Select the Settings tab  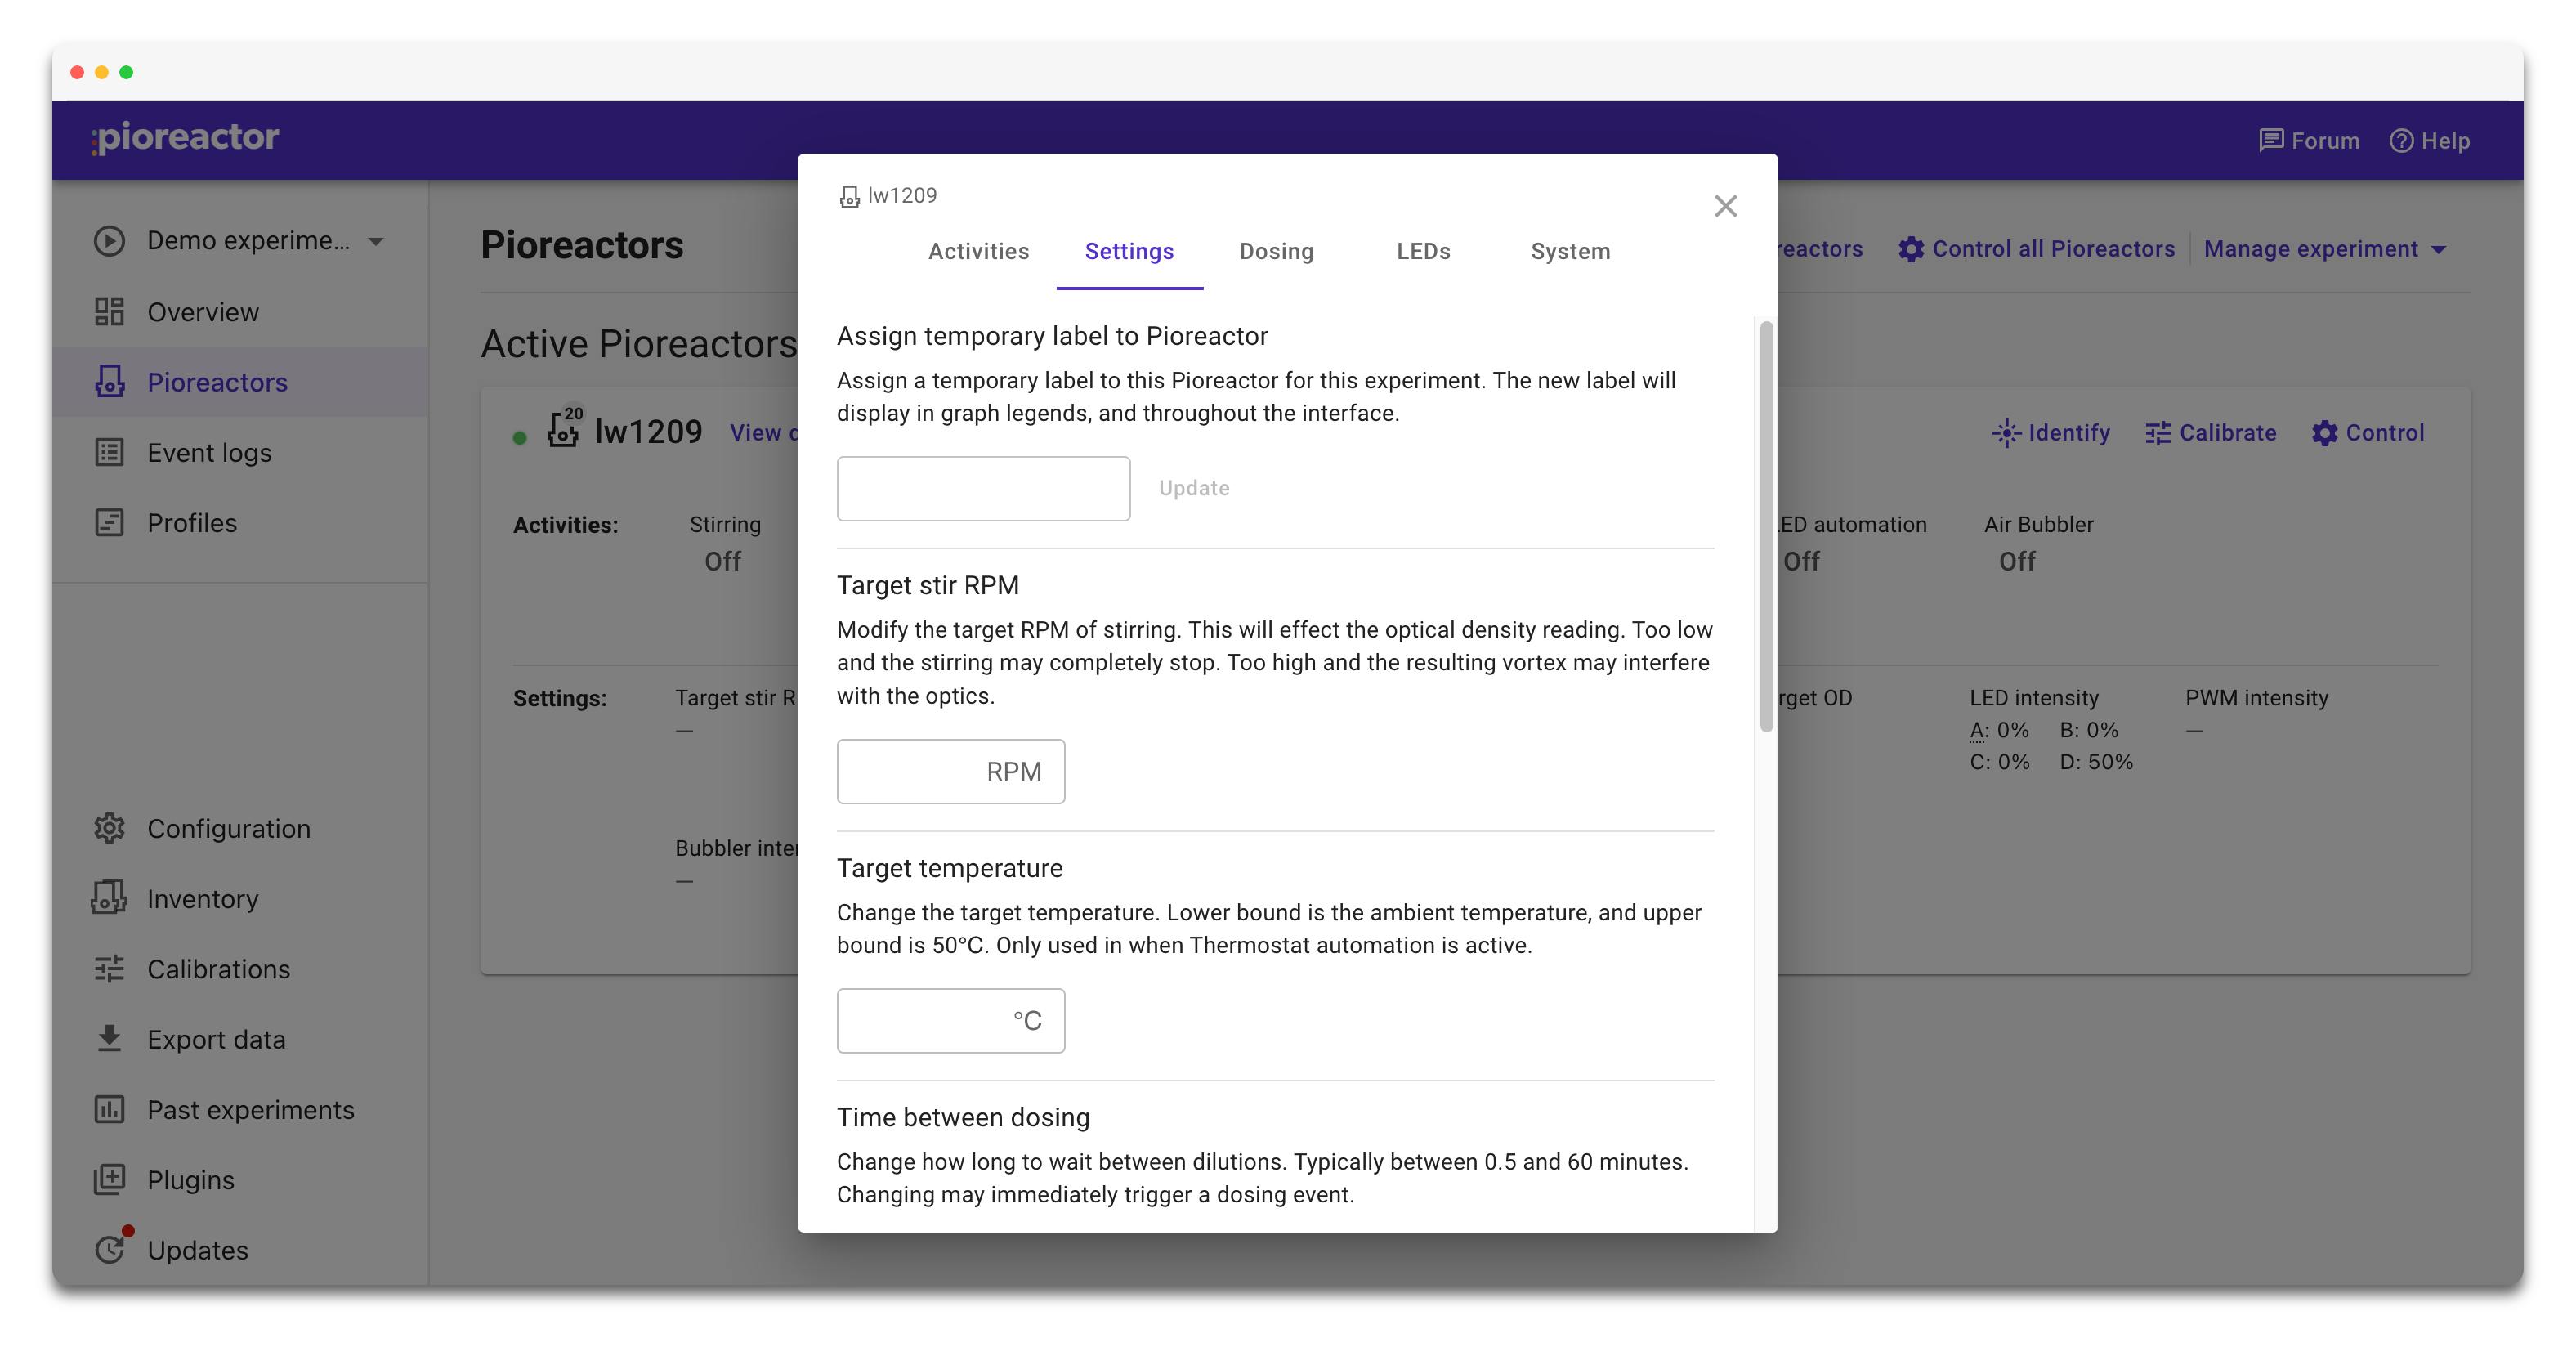[1129, 252]
